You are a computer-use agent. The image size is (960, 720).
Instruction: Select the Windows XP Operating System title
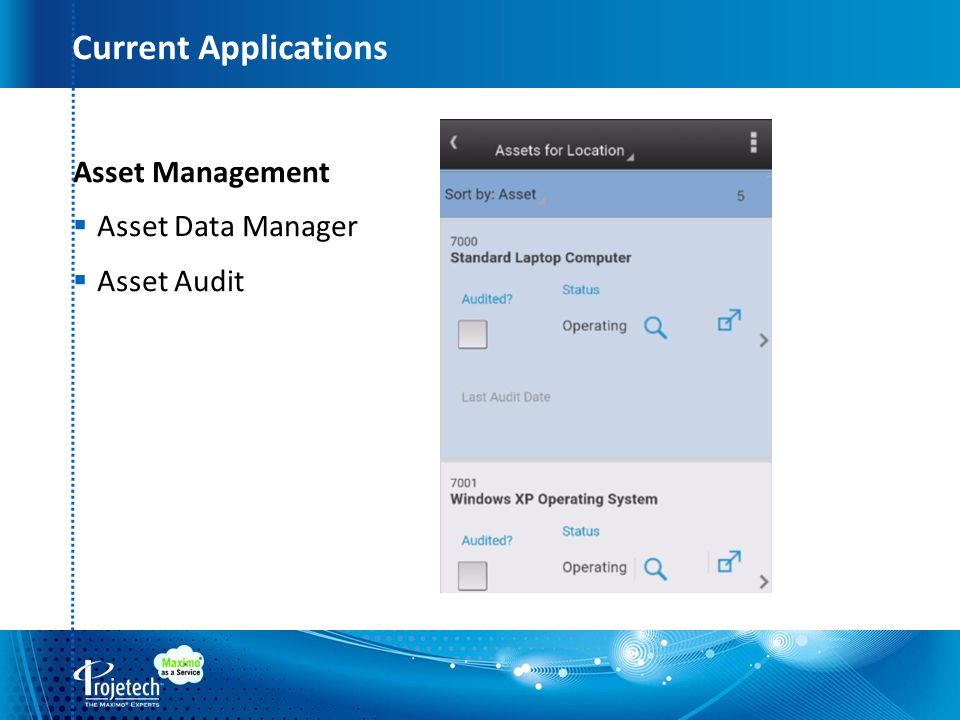pos(553,499)
